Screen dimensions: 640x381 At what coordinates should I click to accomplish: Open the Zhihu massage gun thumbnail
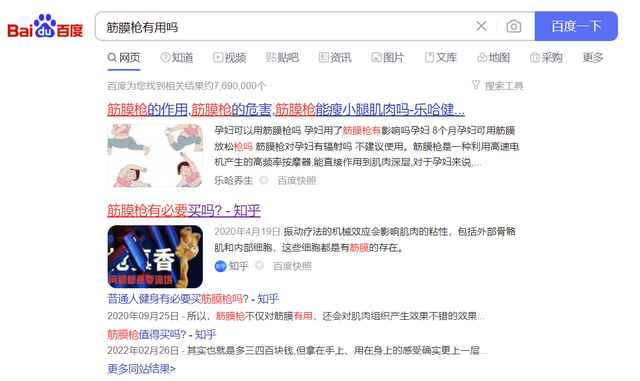pyautogui.click(x=155, y=256)
